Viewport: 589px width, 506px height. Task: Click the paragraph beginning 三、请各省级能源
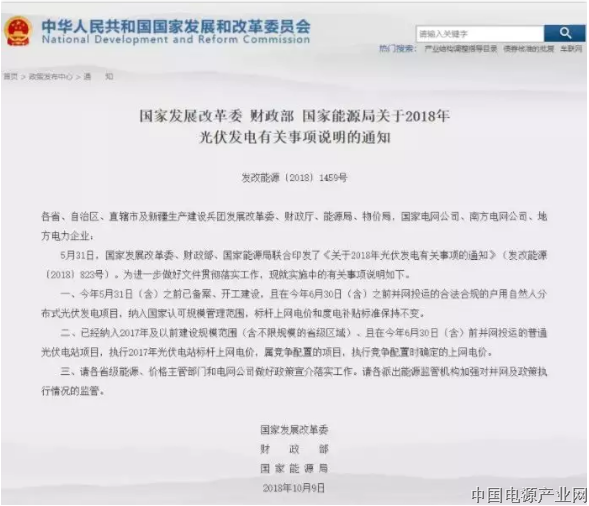294,381
